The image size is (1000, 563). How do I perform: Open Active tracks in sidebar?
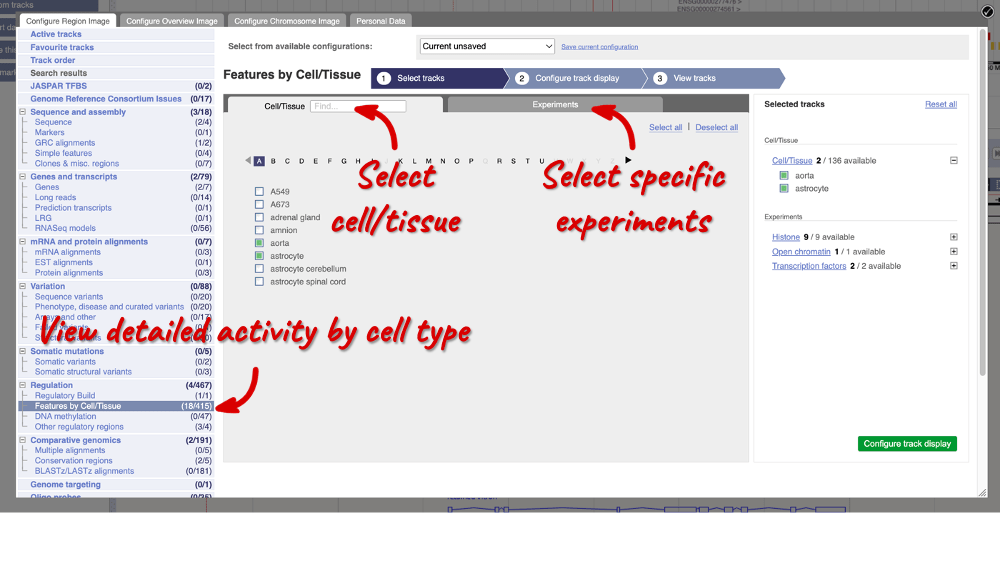55,34
